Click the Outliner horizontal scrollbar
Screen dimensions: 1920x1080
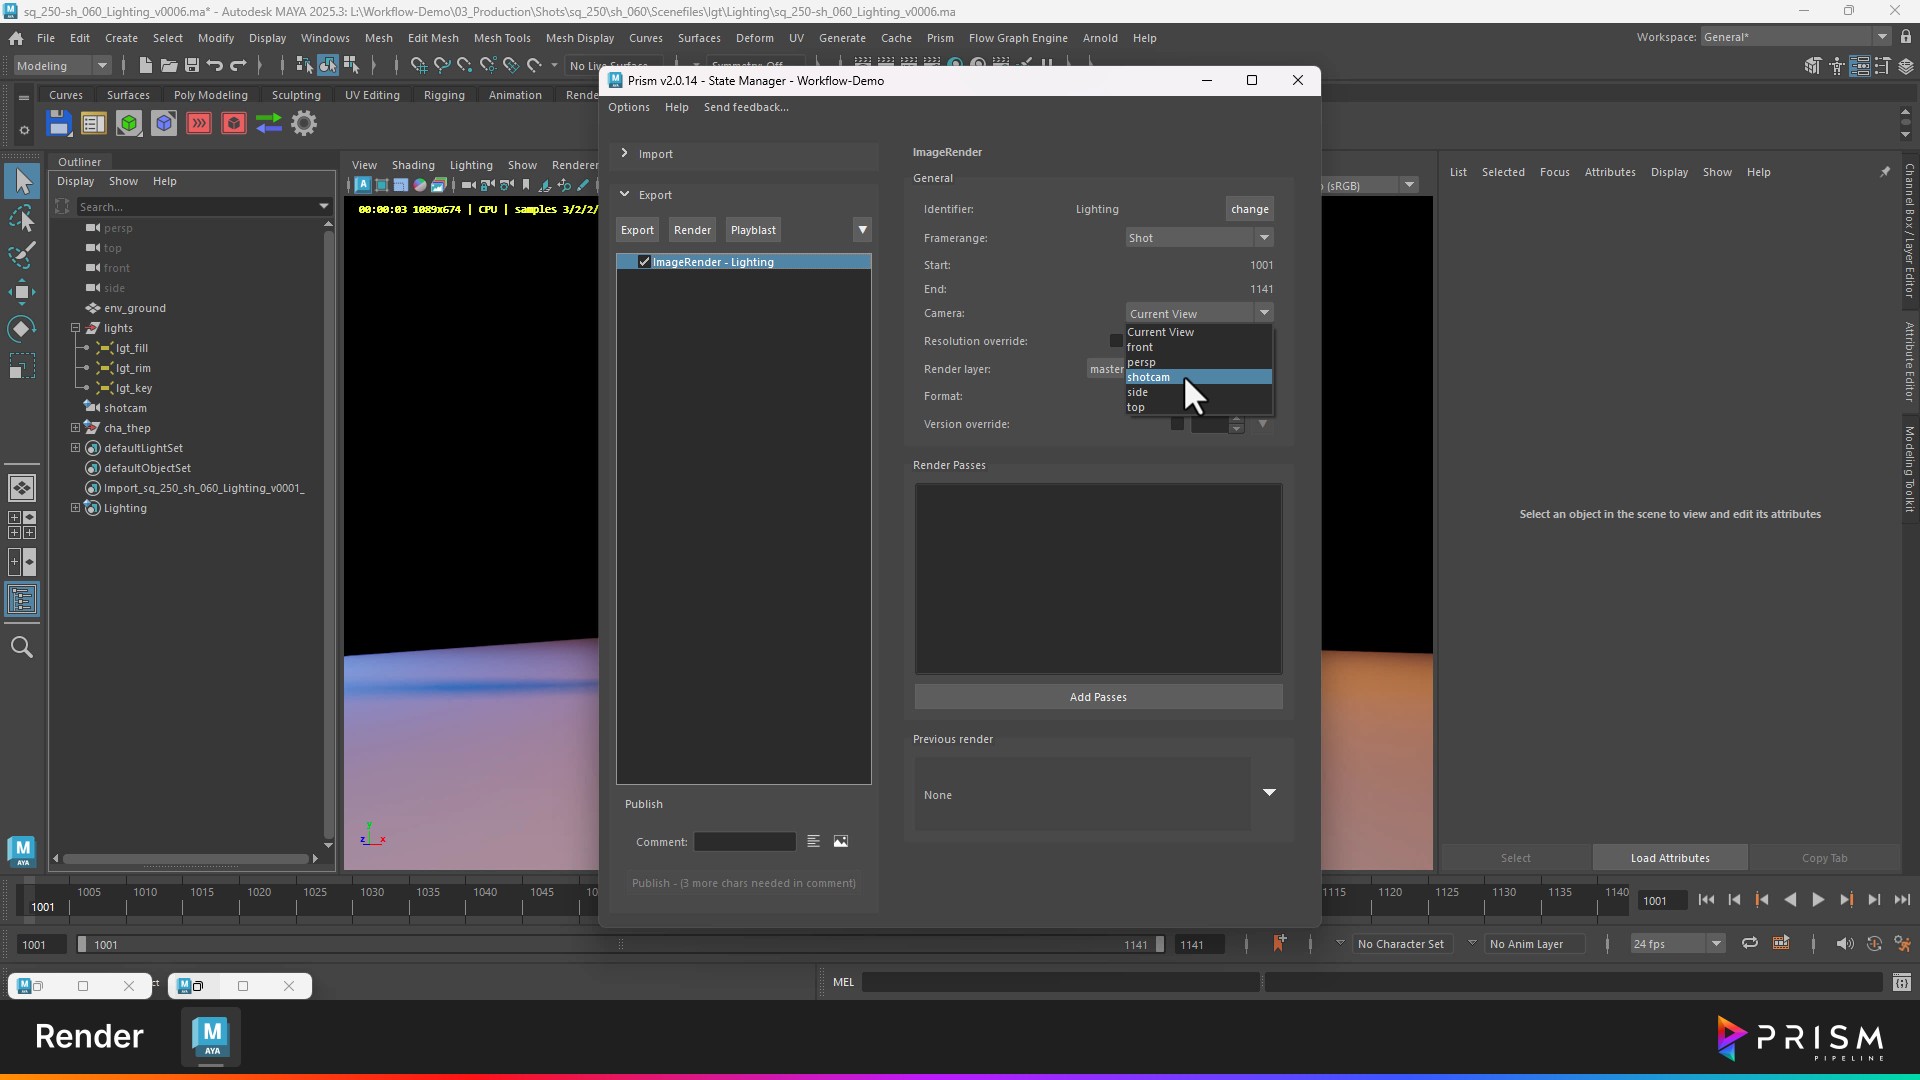tap(186, 859)
